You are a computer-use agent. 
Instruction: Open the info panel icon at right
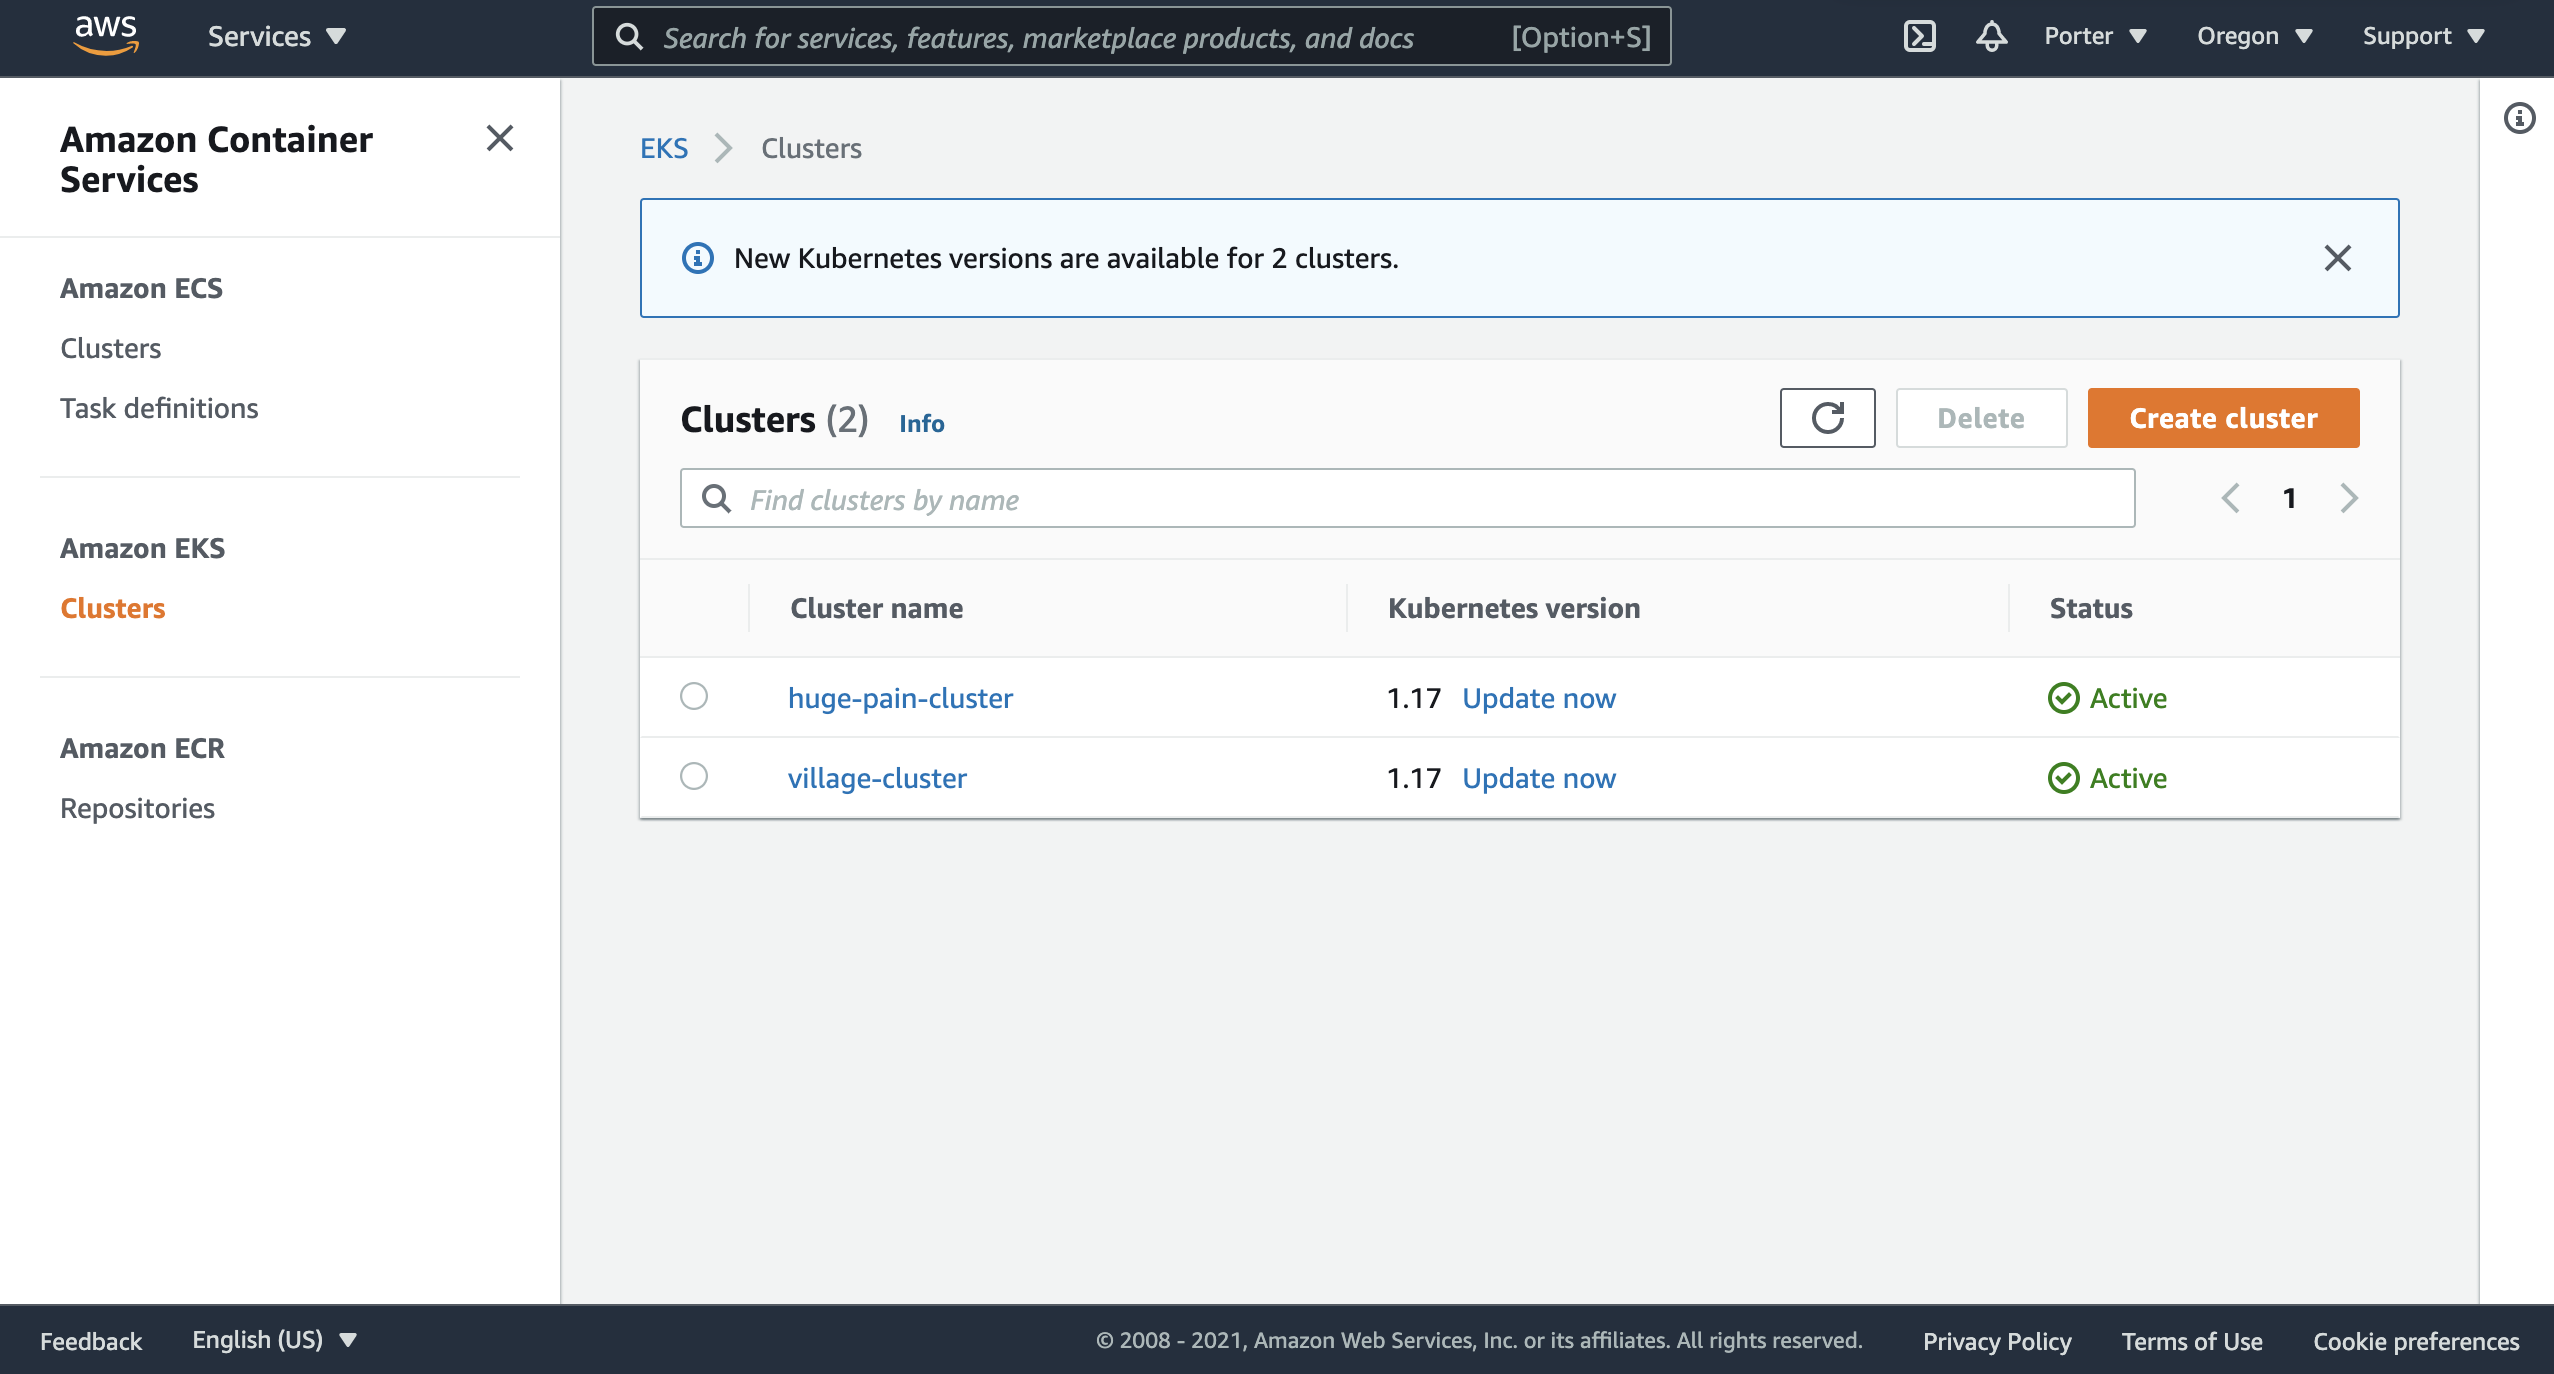point(2519,118)
